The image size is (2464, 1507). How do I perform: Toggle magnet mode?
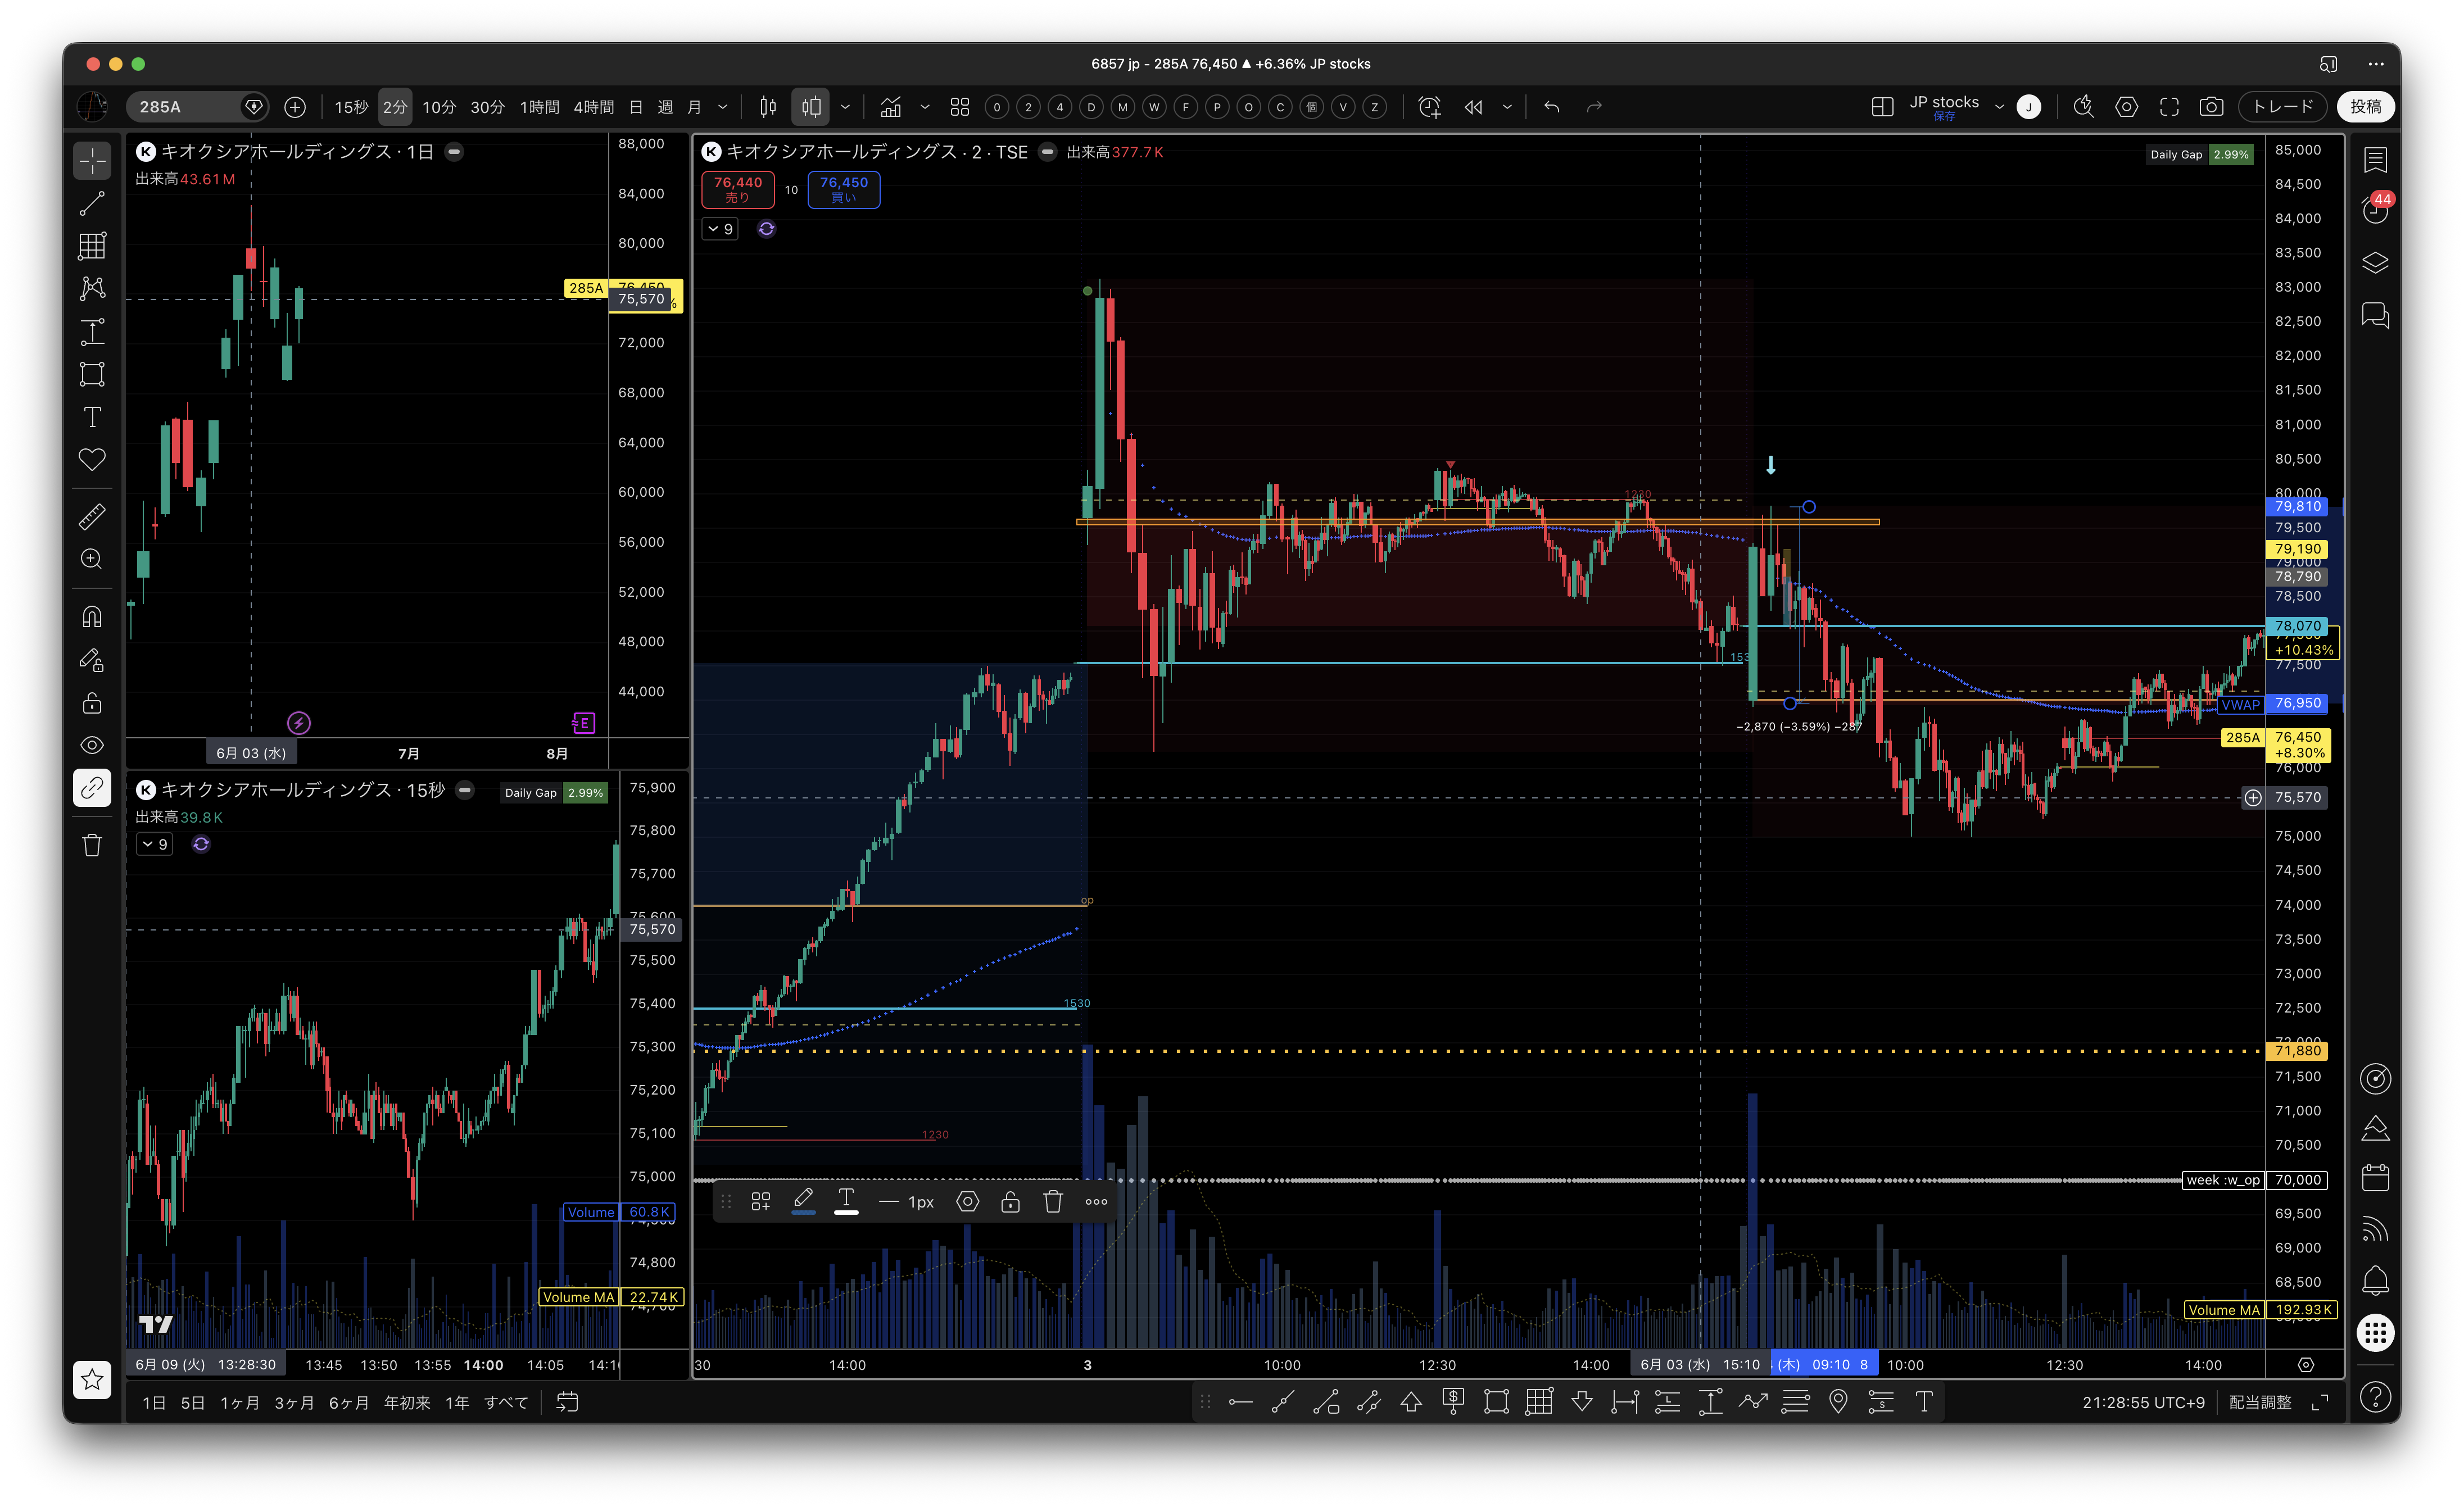pyautogui.click(x=92, y=617)
